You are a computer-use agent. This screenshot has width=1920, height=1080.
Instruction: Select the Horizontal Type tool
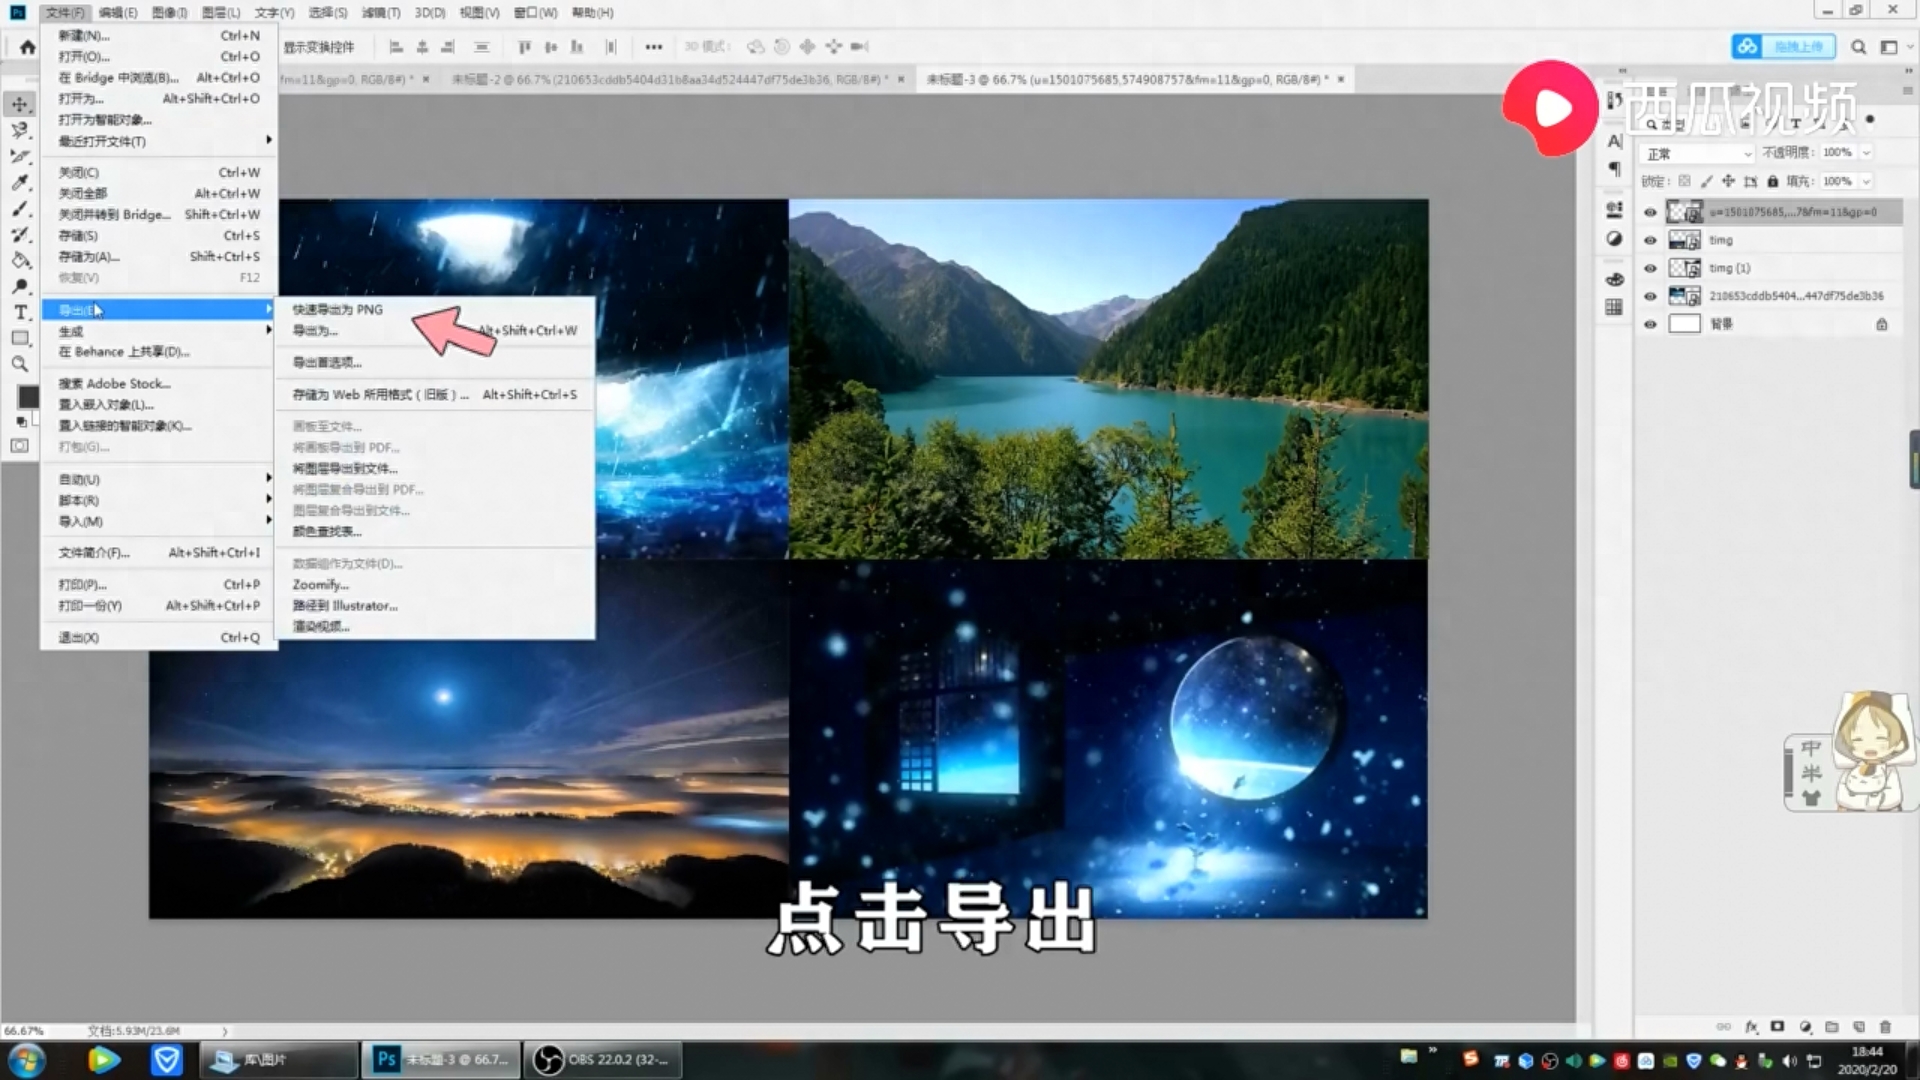[20, 312]
